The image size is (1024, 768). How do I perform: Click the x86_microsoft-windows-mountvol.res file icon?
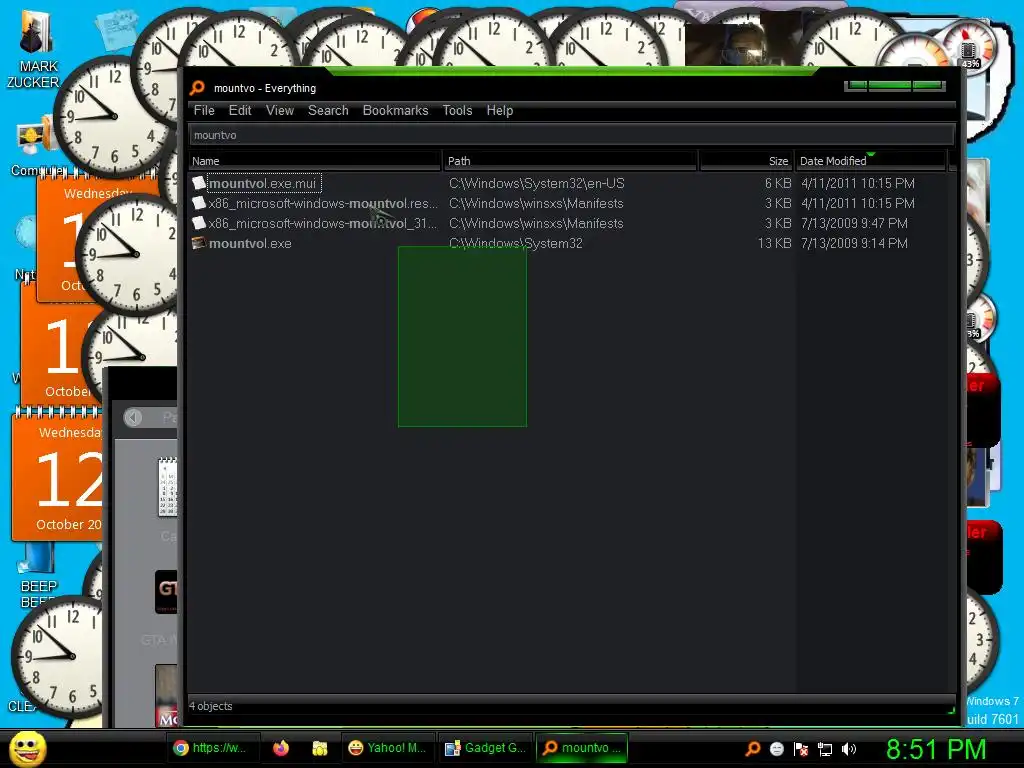[199, 203]
